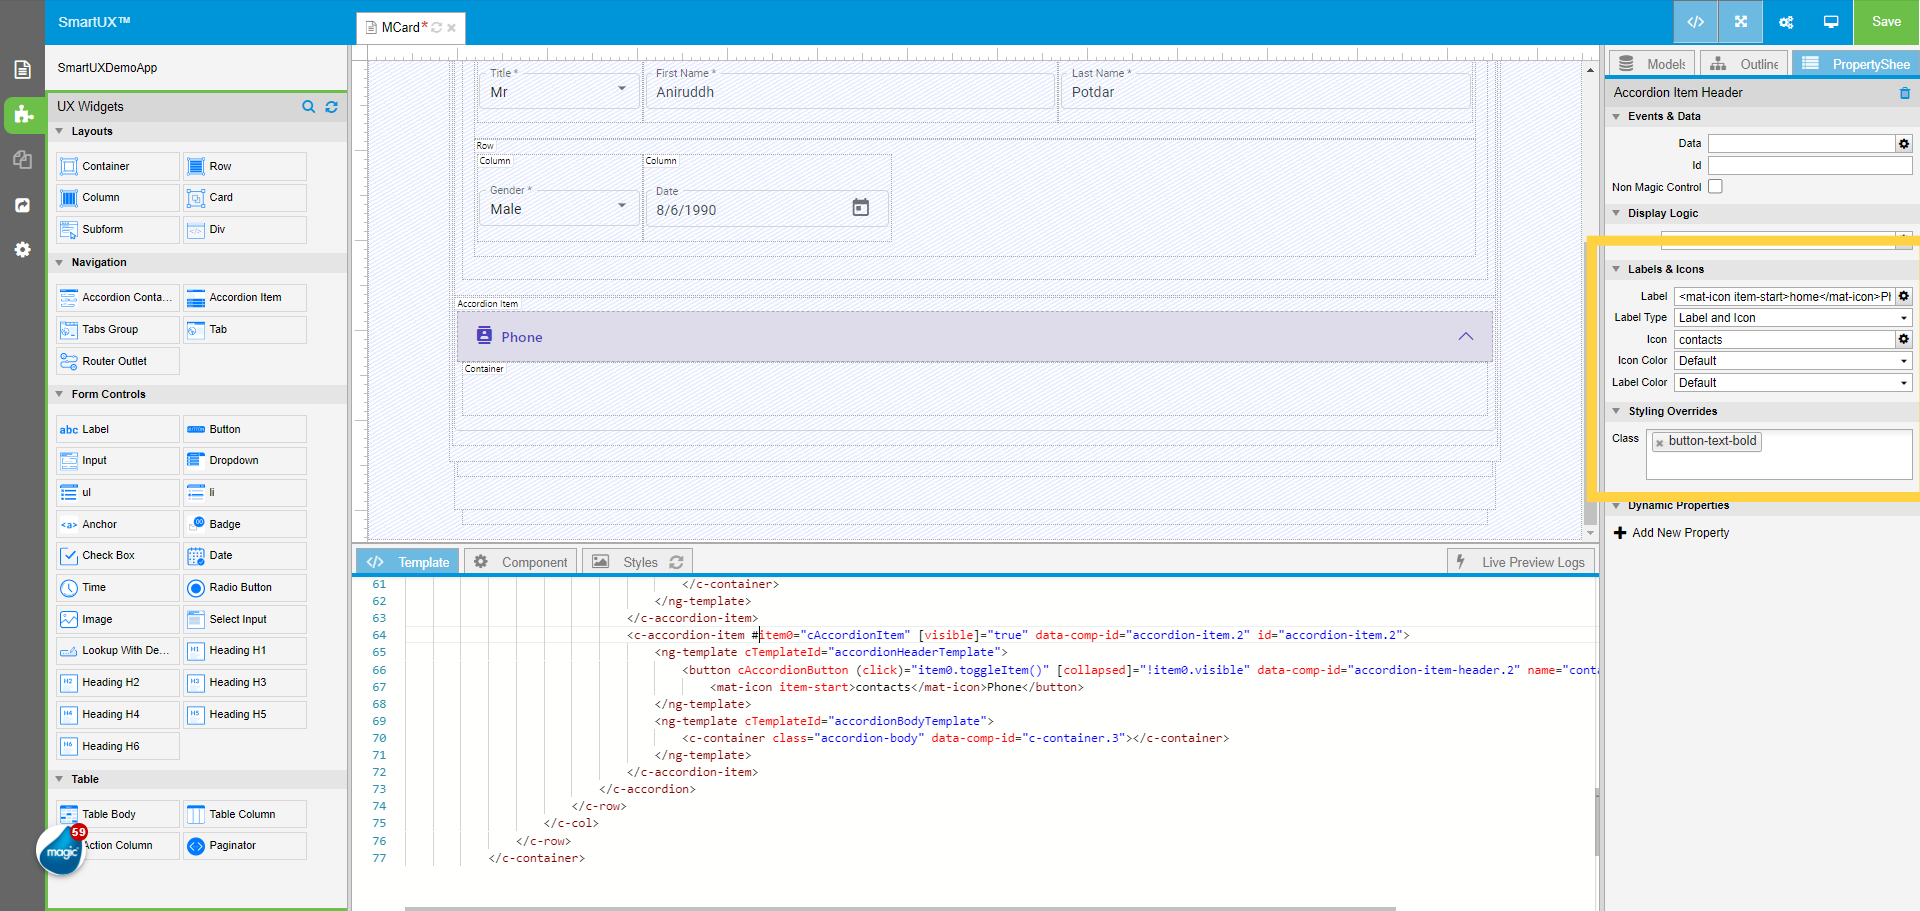This screenshot has height=911, width=1920.
Task: Open the Label Type dropdown
Action: (x=1792, y=318)
